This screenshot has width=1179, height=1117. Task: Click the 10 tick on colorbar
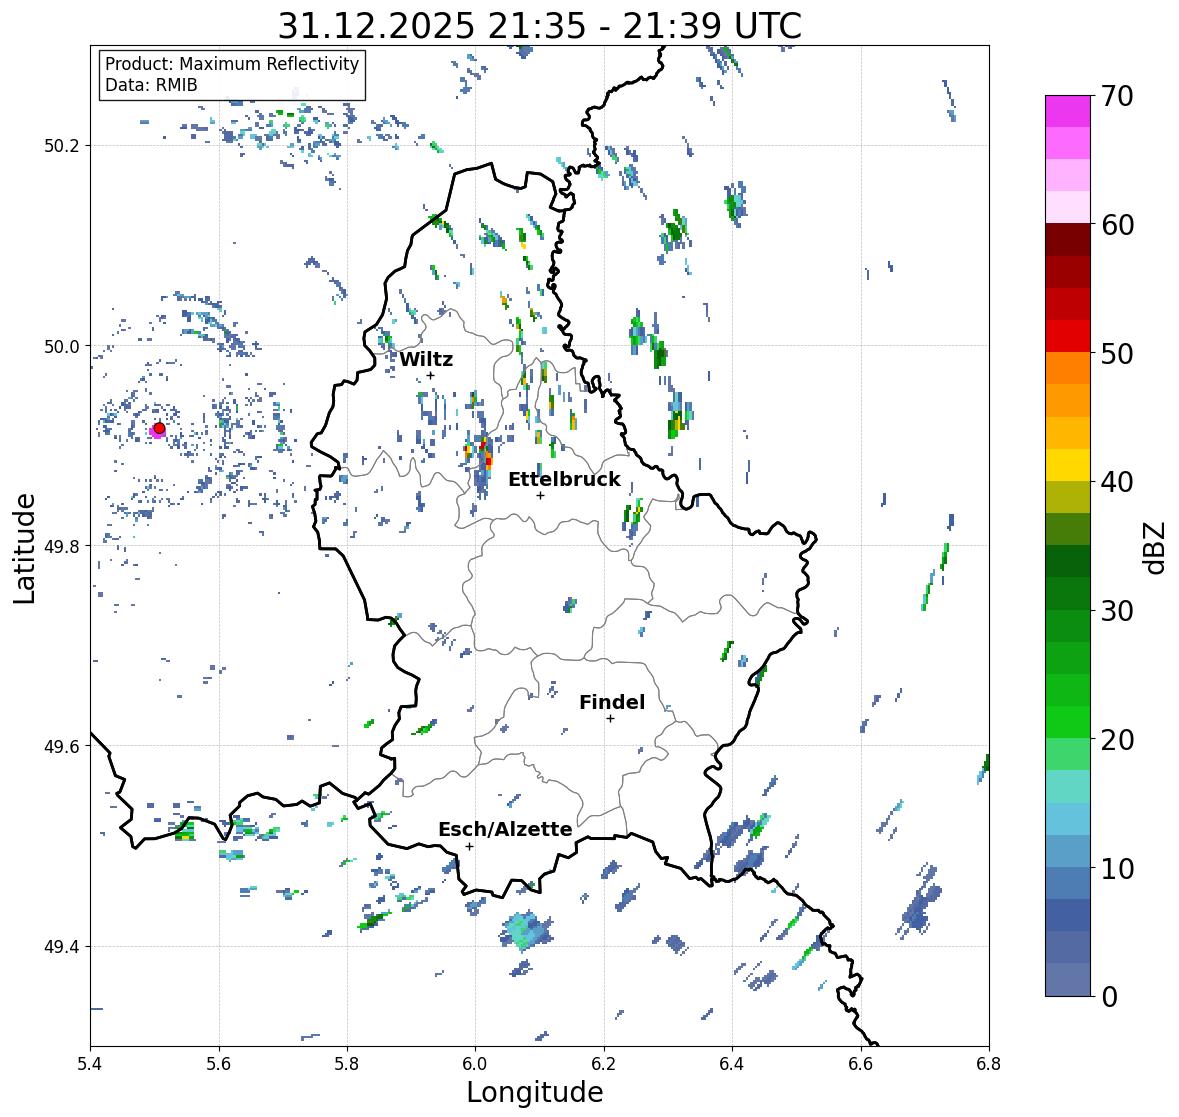tap(1117, 868)
